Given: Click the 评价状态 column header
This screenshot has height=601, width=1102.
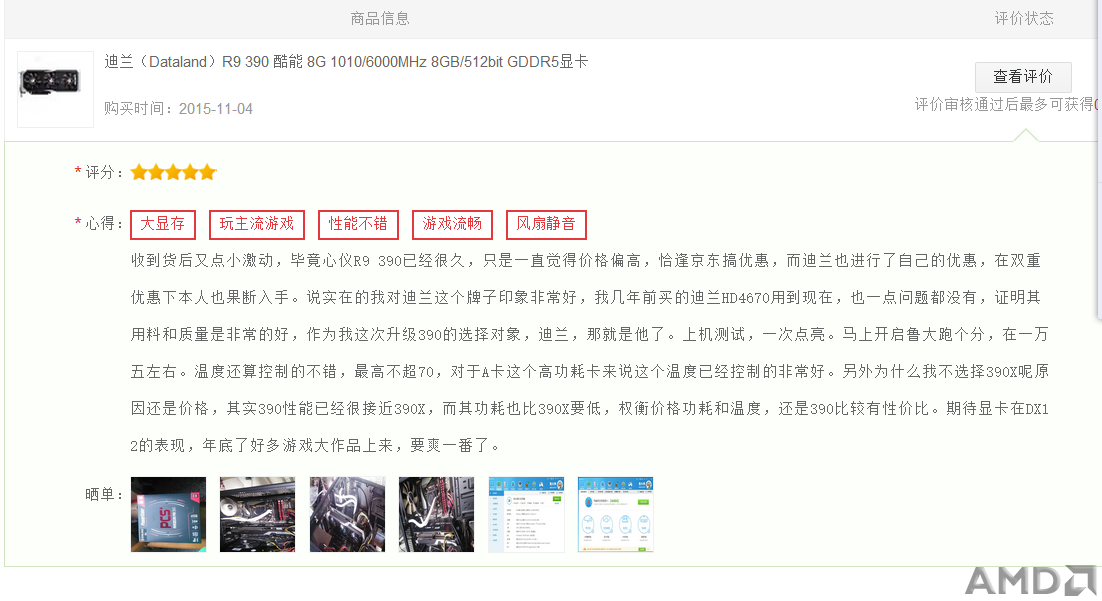Looking at the screenshot, I should (x=1024, y=19).
